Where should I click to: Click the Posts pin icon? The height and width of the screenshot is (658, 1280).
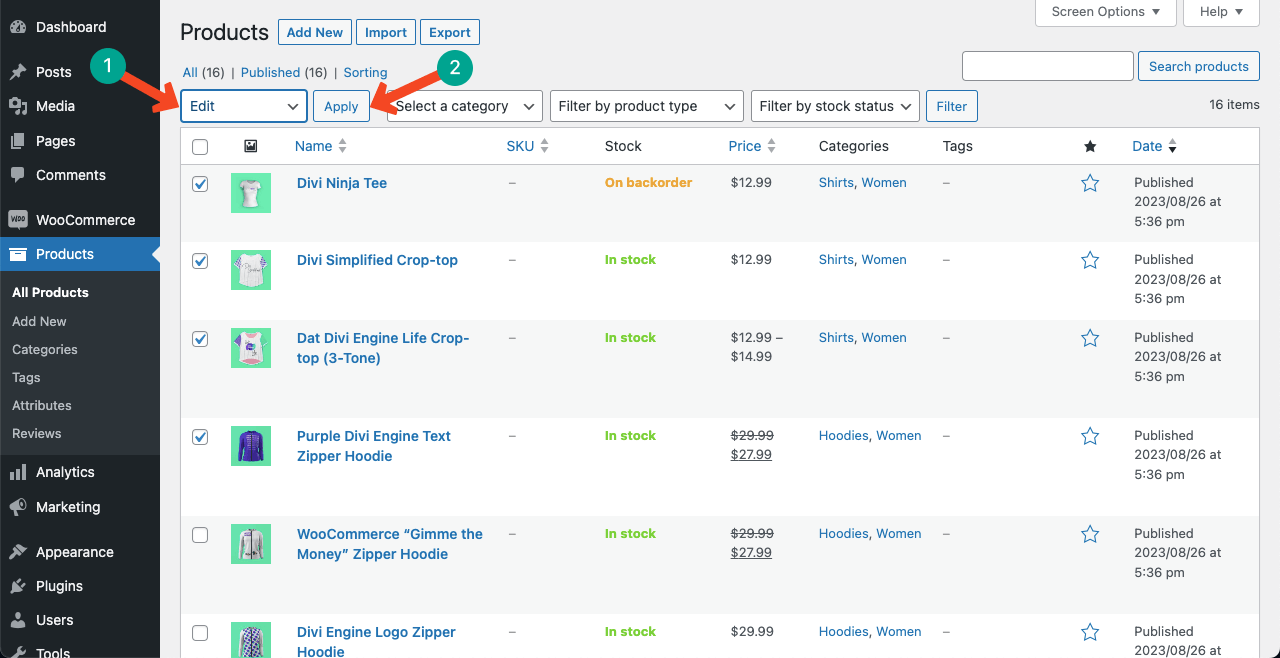pyautogui.click(x=18, y=72)
